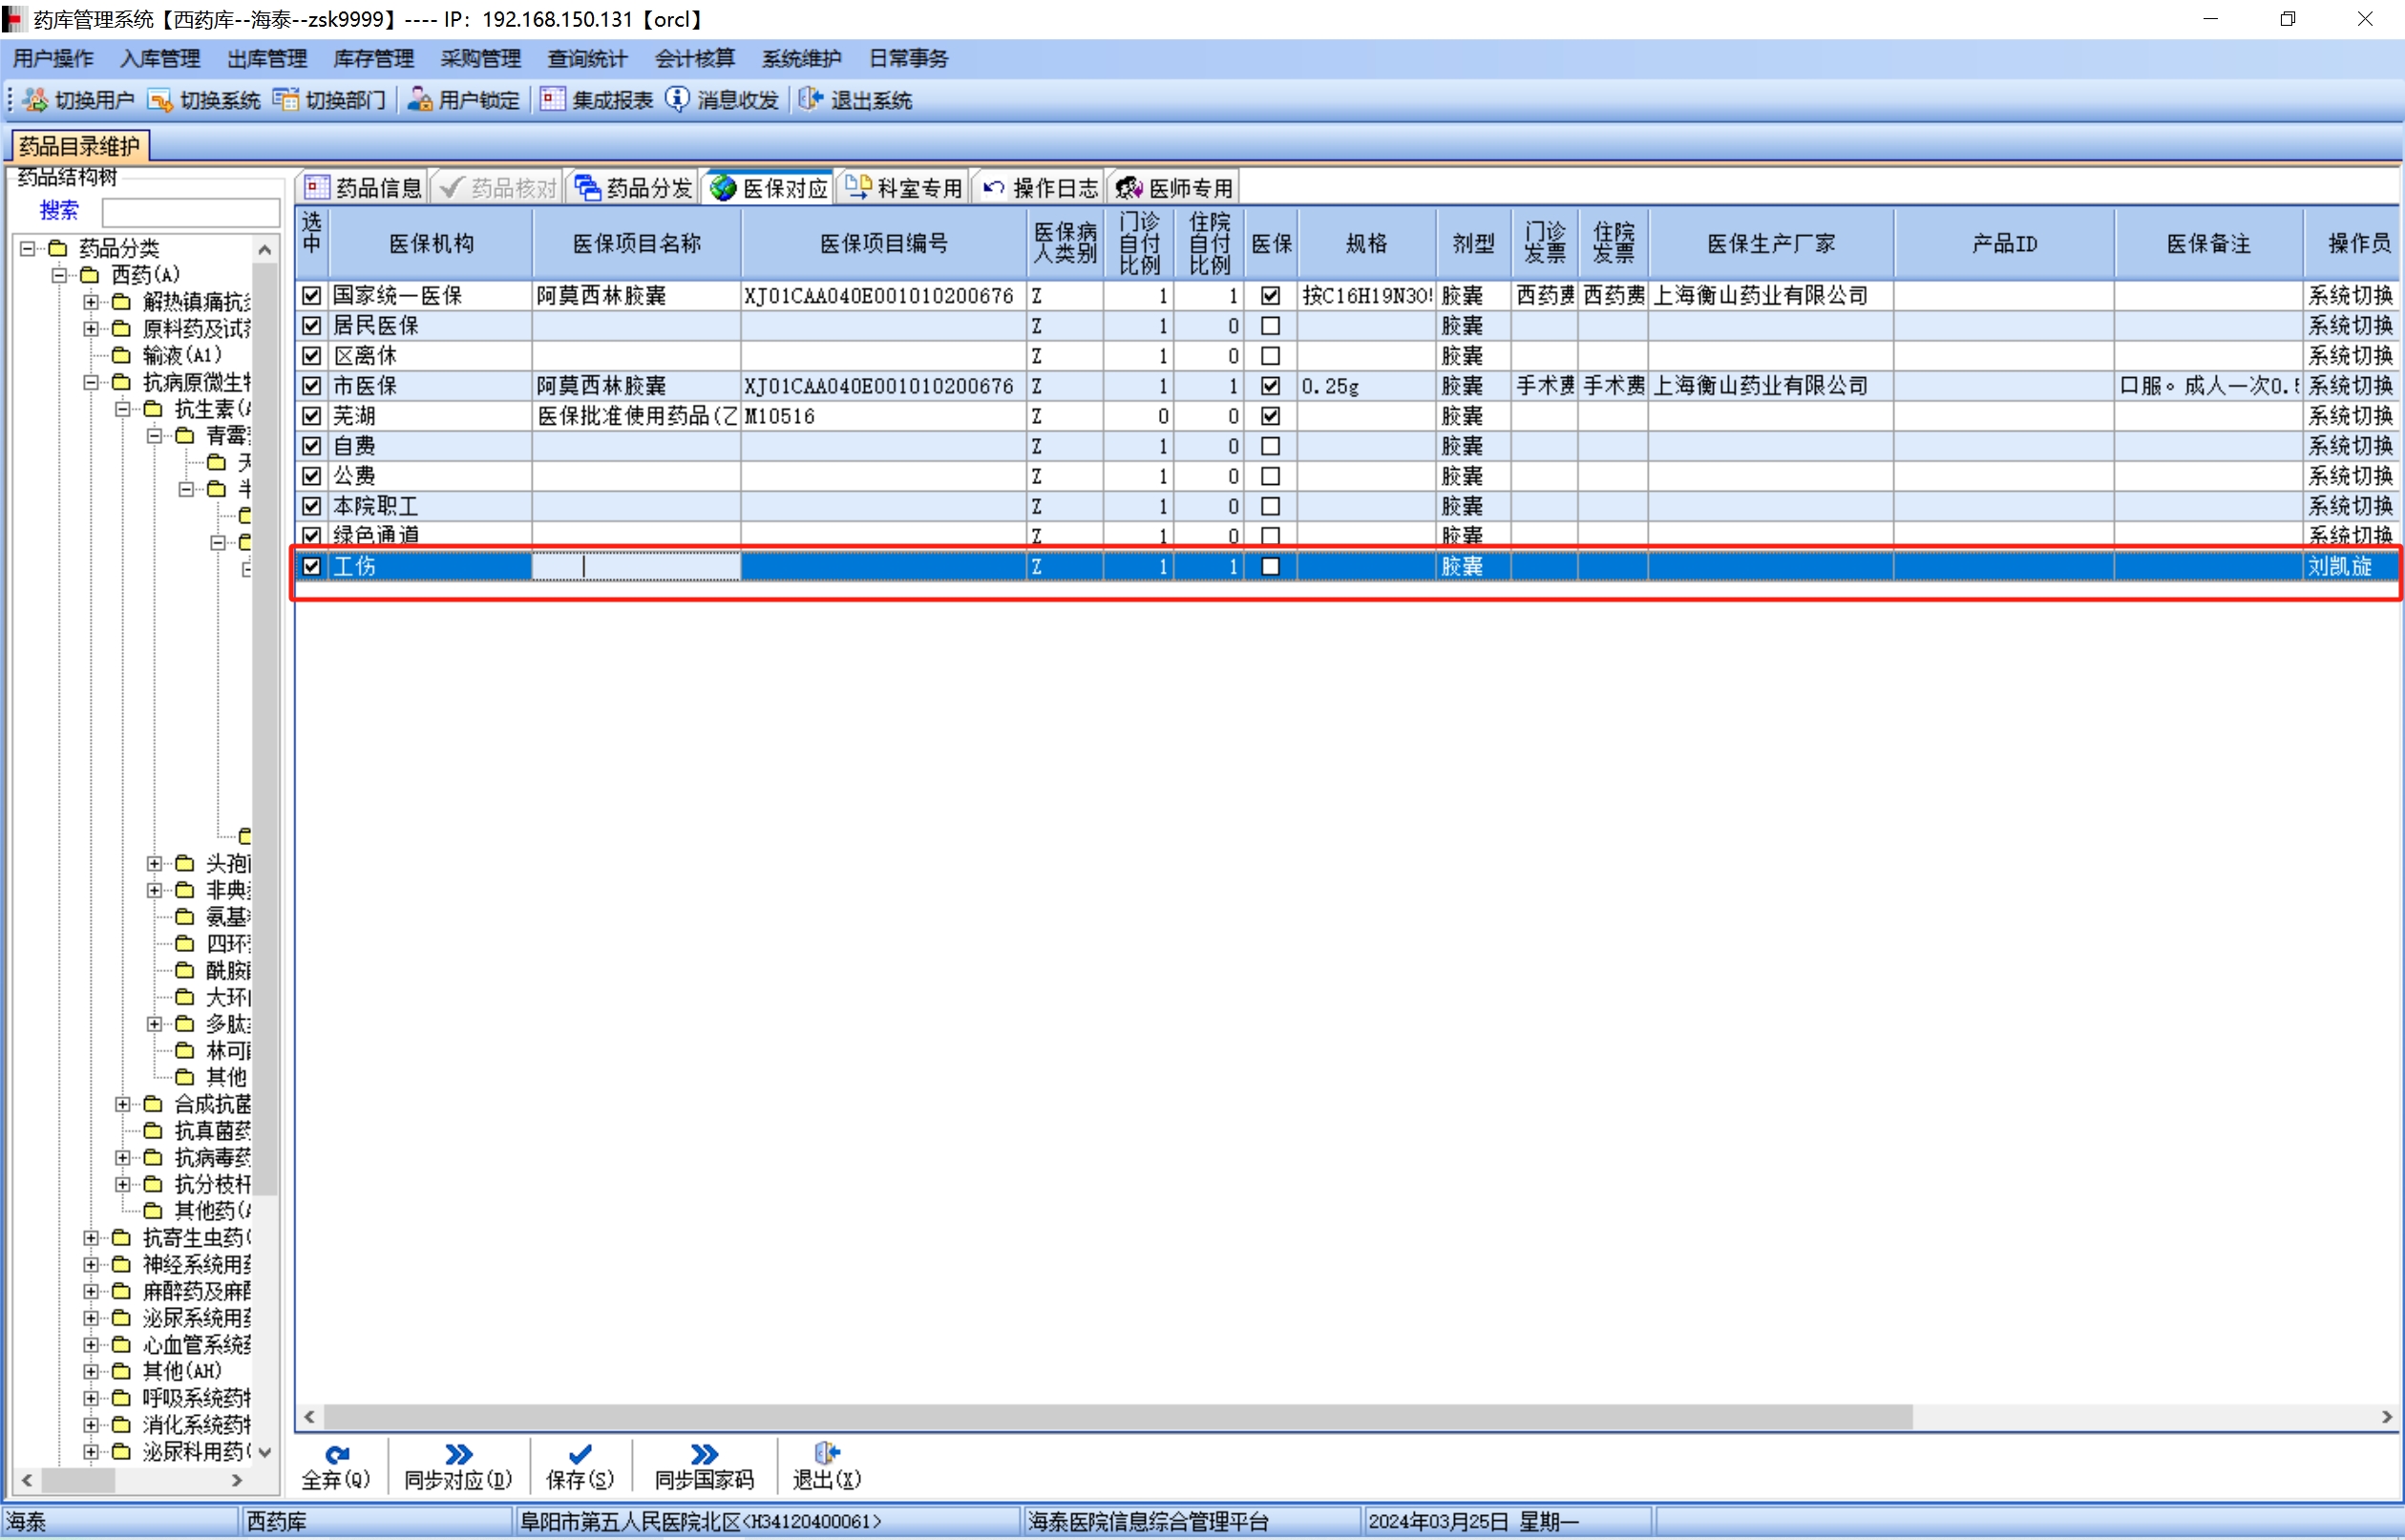Expand the 心血管系统 tree node
The width and height of the screenshot is (2405, 1540).
click(x=91, y=1345)
